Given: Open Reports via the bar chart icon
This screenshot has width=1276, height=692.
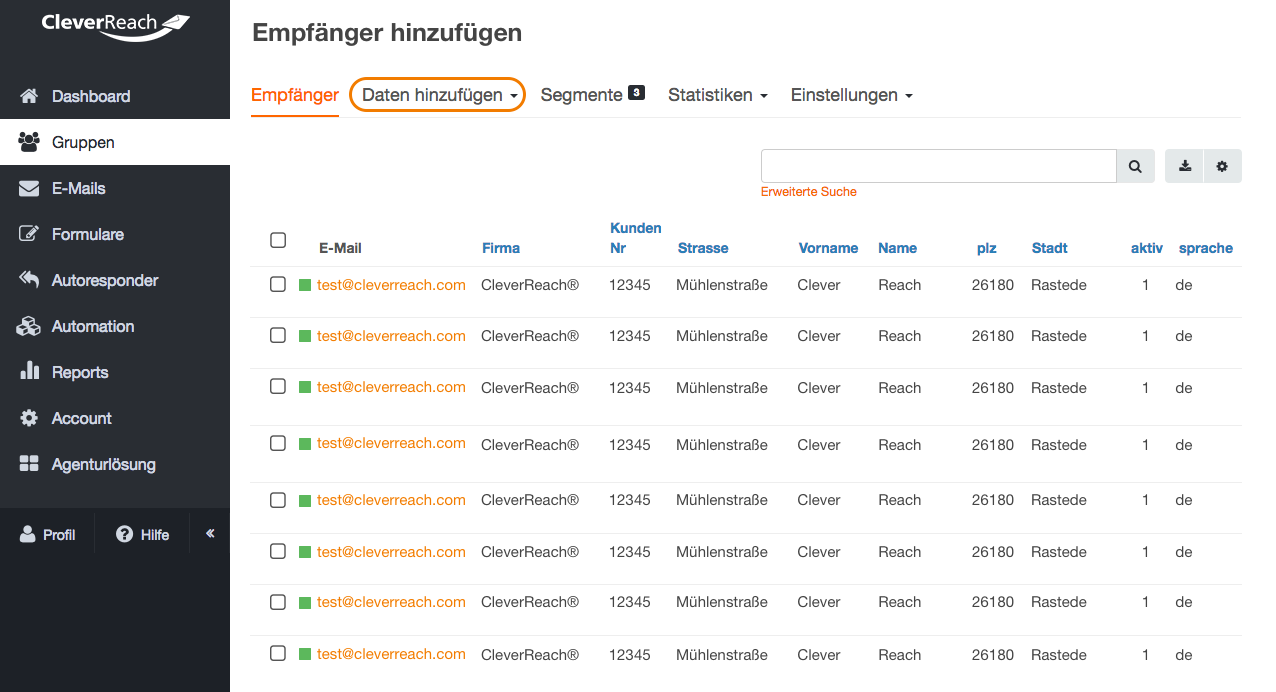Looking at the screenshot, I should pyautogui.click(x=29, y=371).
